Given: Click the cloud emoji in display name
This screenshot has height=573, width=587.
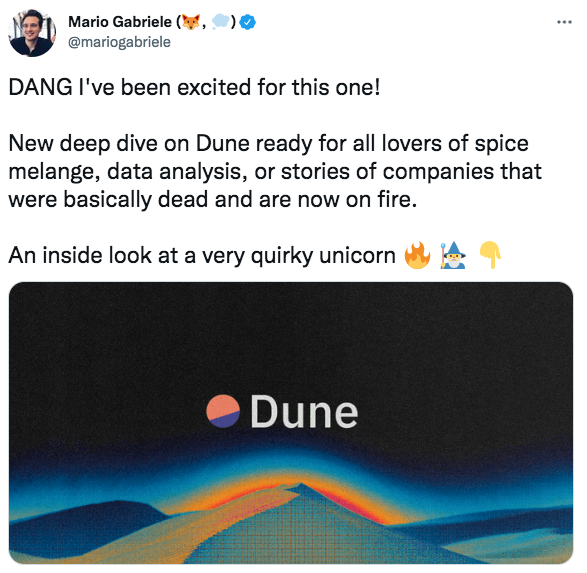Looking at the screenshot, I should point(220,22).
